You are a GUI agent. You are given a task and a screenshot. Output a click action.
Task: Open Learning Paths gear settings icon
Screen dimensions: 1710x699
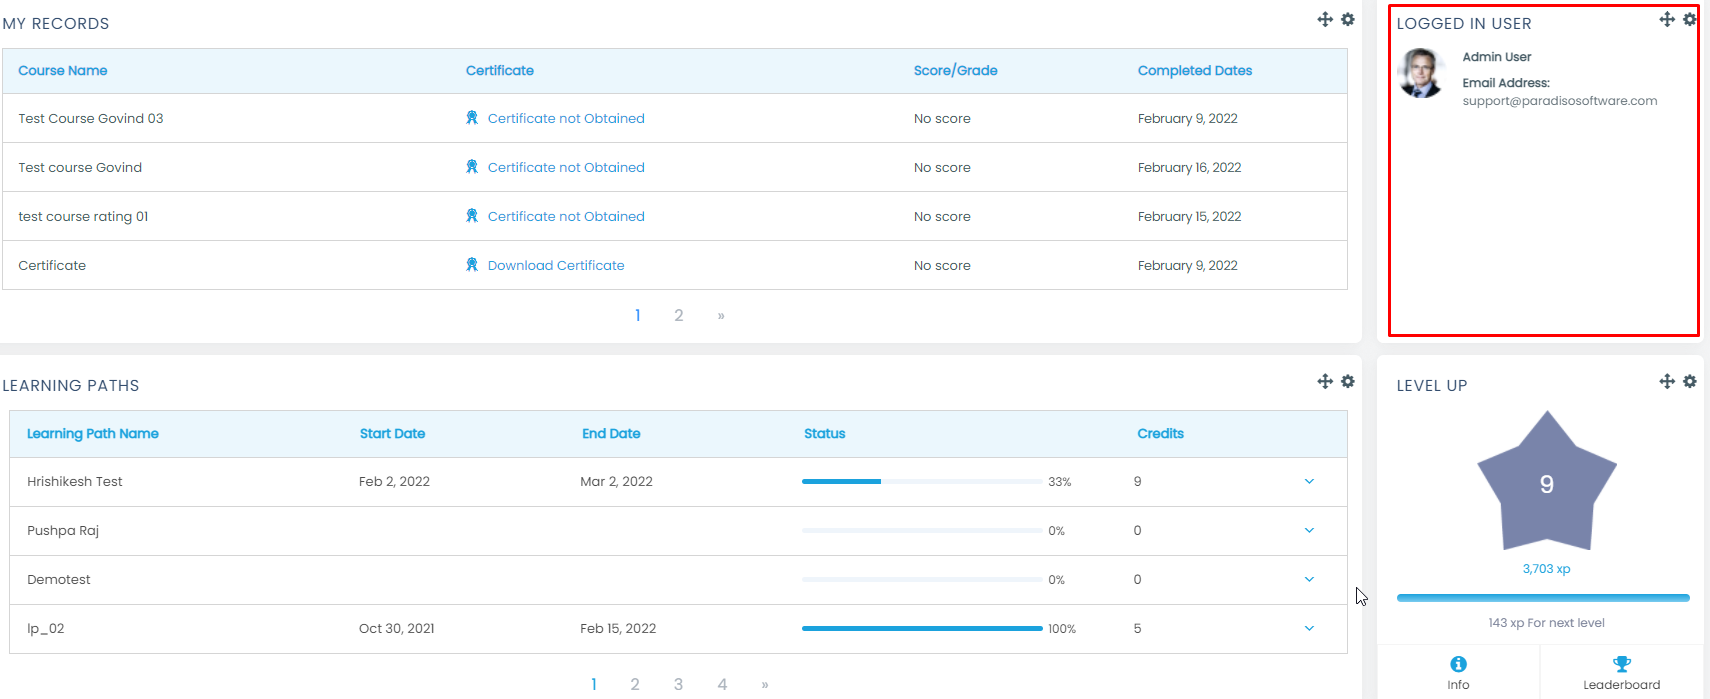1348,382
